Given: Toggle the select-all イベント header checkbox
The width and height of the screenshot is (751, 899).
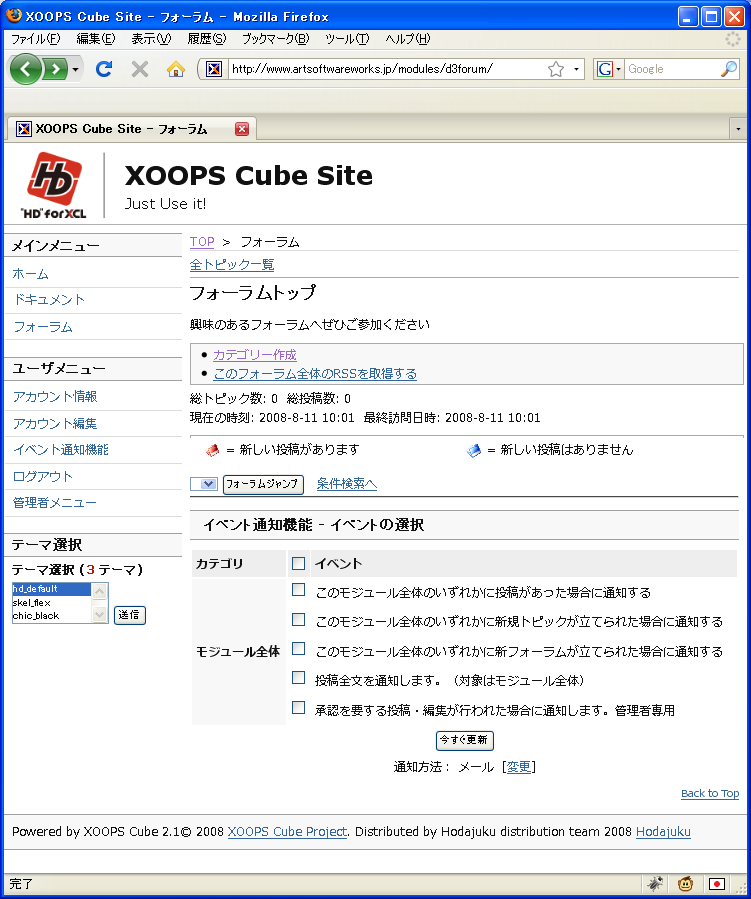Looking at the screenshot, I should pyautogui.click(x=298, y=564).
